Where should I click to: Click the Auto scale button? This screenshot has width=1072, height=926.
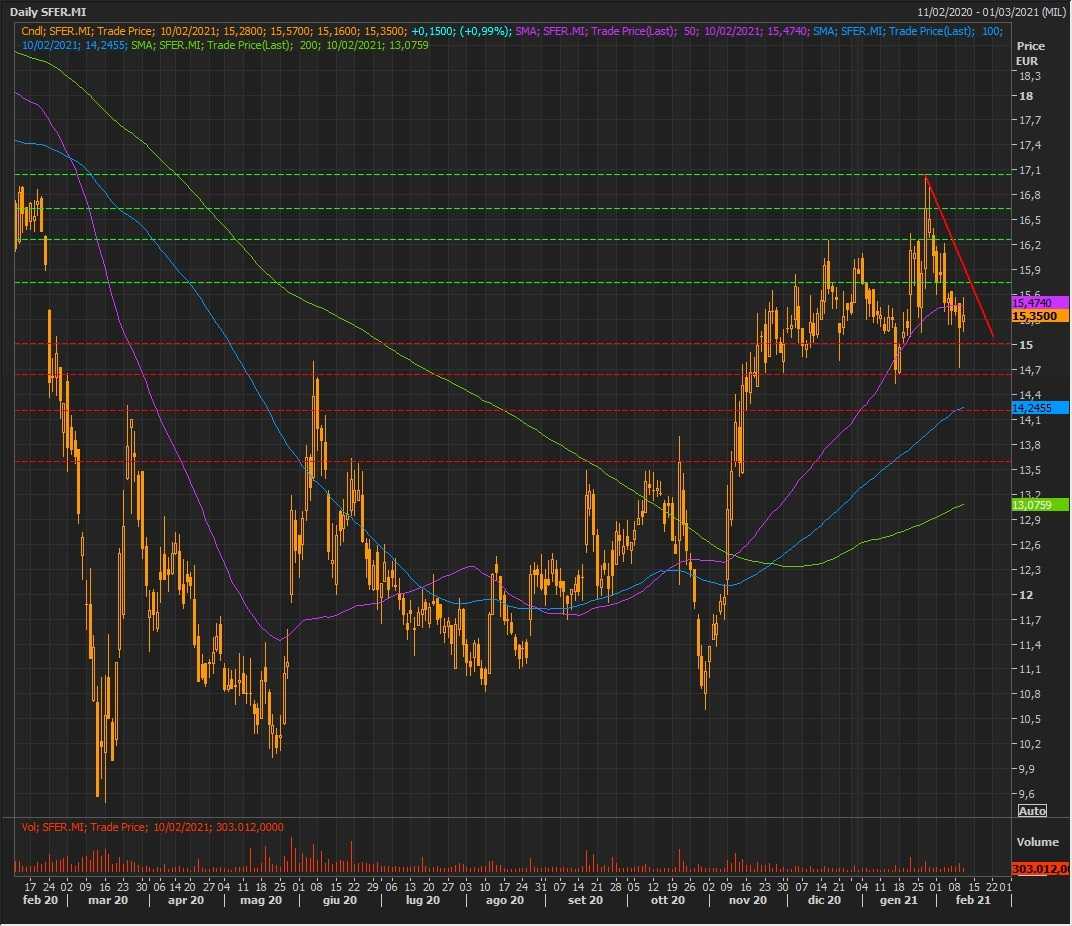(x=1032, y=810)
